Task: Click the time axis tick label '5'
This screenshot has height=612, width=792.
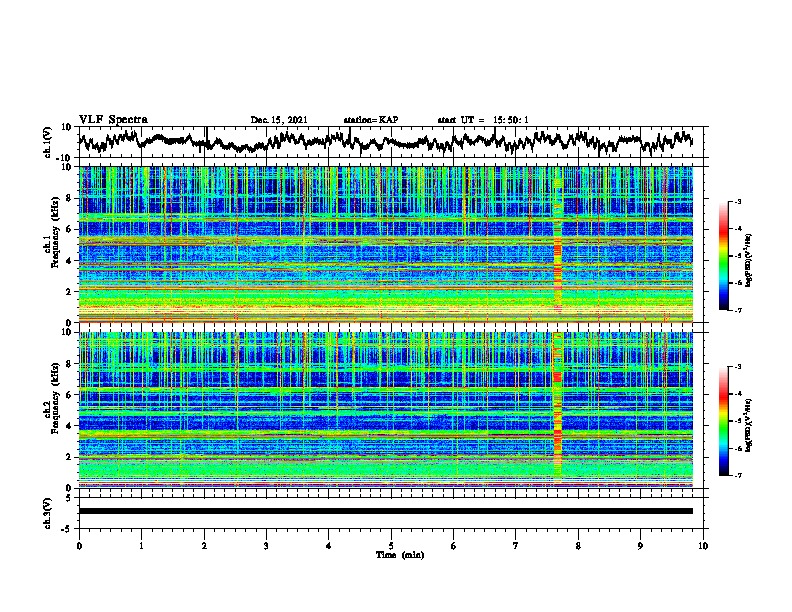Action: [x=391, y=546]
